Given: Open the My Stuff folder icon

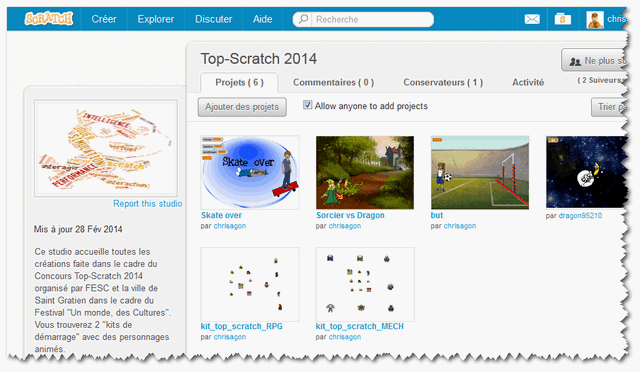Looking at the screenshot, I should tap(562, 19).
